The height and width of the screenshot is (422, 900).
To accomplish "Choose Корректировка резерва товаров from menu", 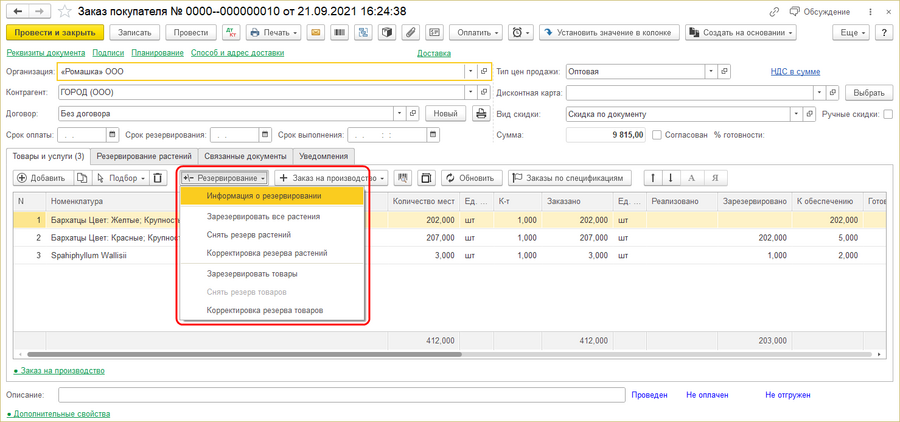I will 264,311.
